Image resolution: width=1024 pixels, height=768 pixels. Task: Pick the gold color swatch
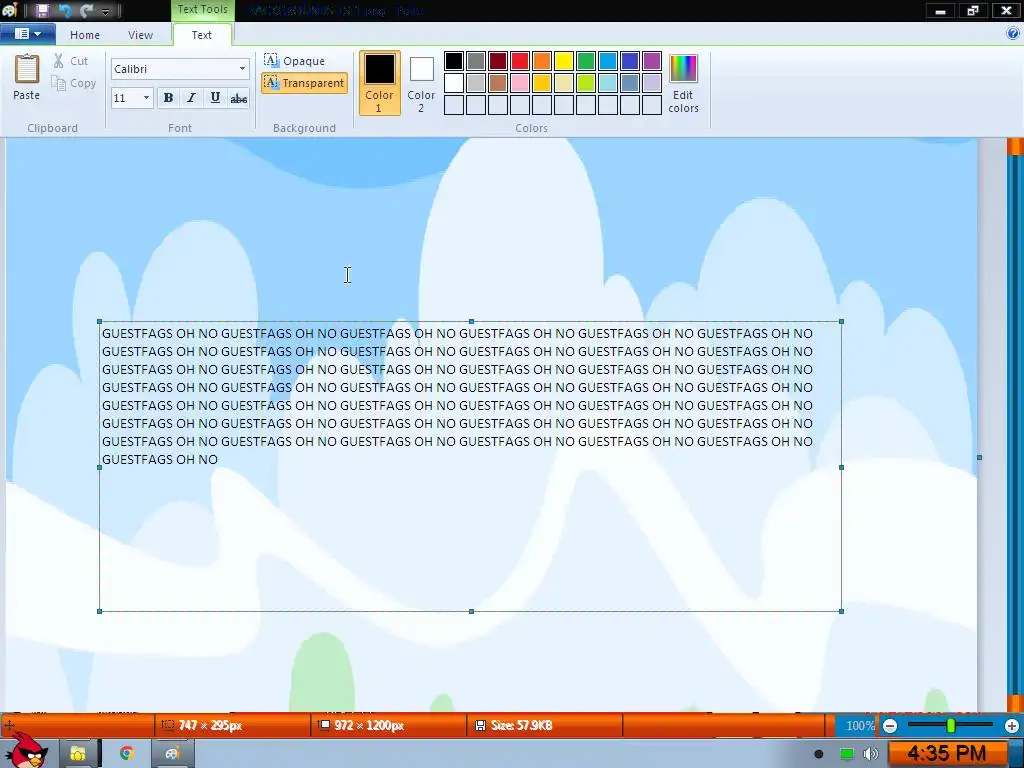click(542, 83)
